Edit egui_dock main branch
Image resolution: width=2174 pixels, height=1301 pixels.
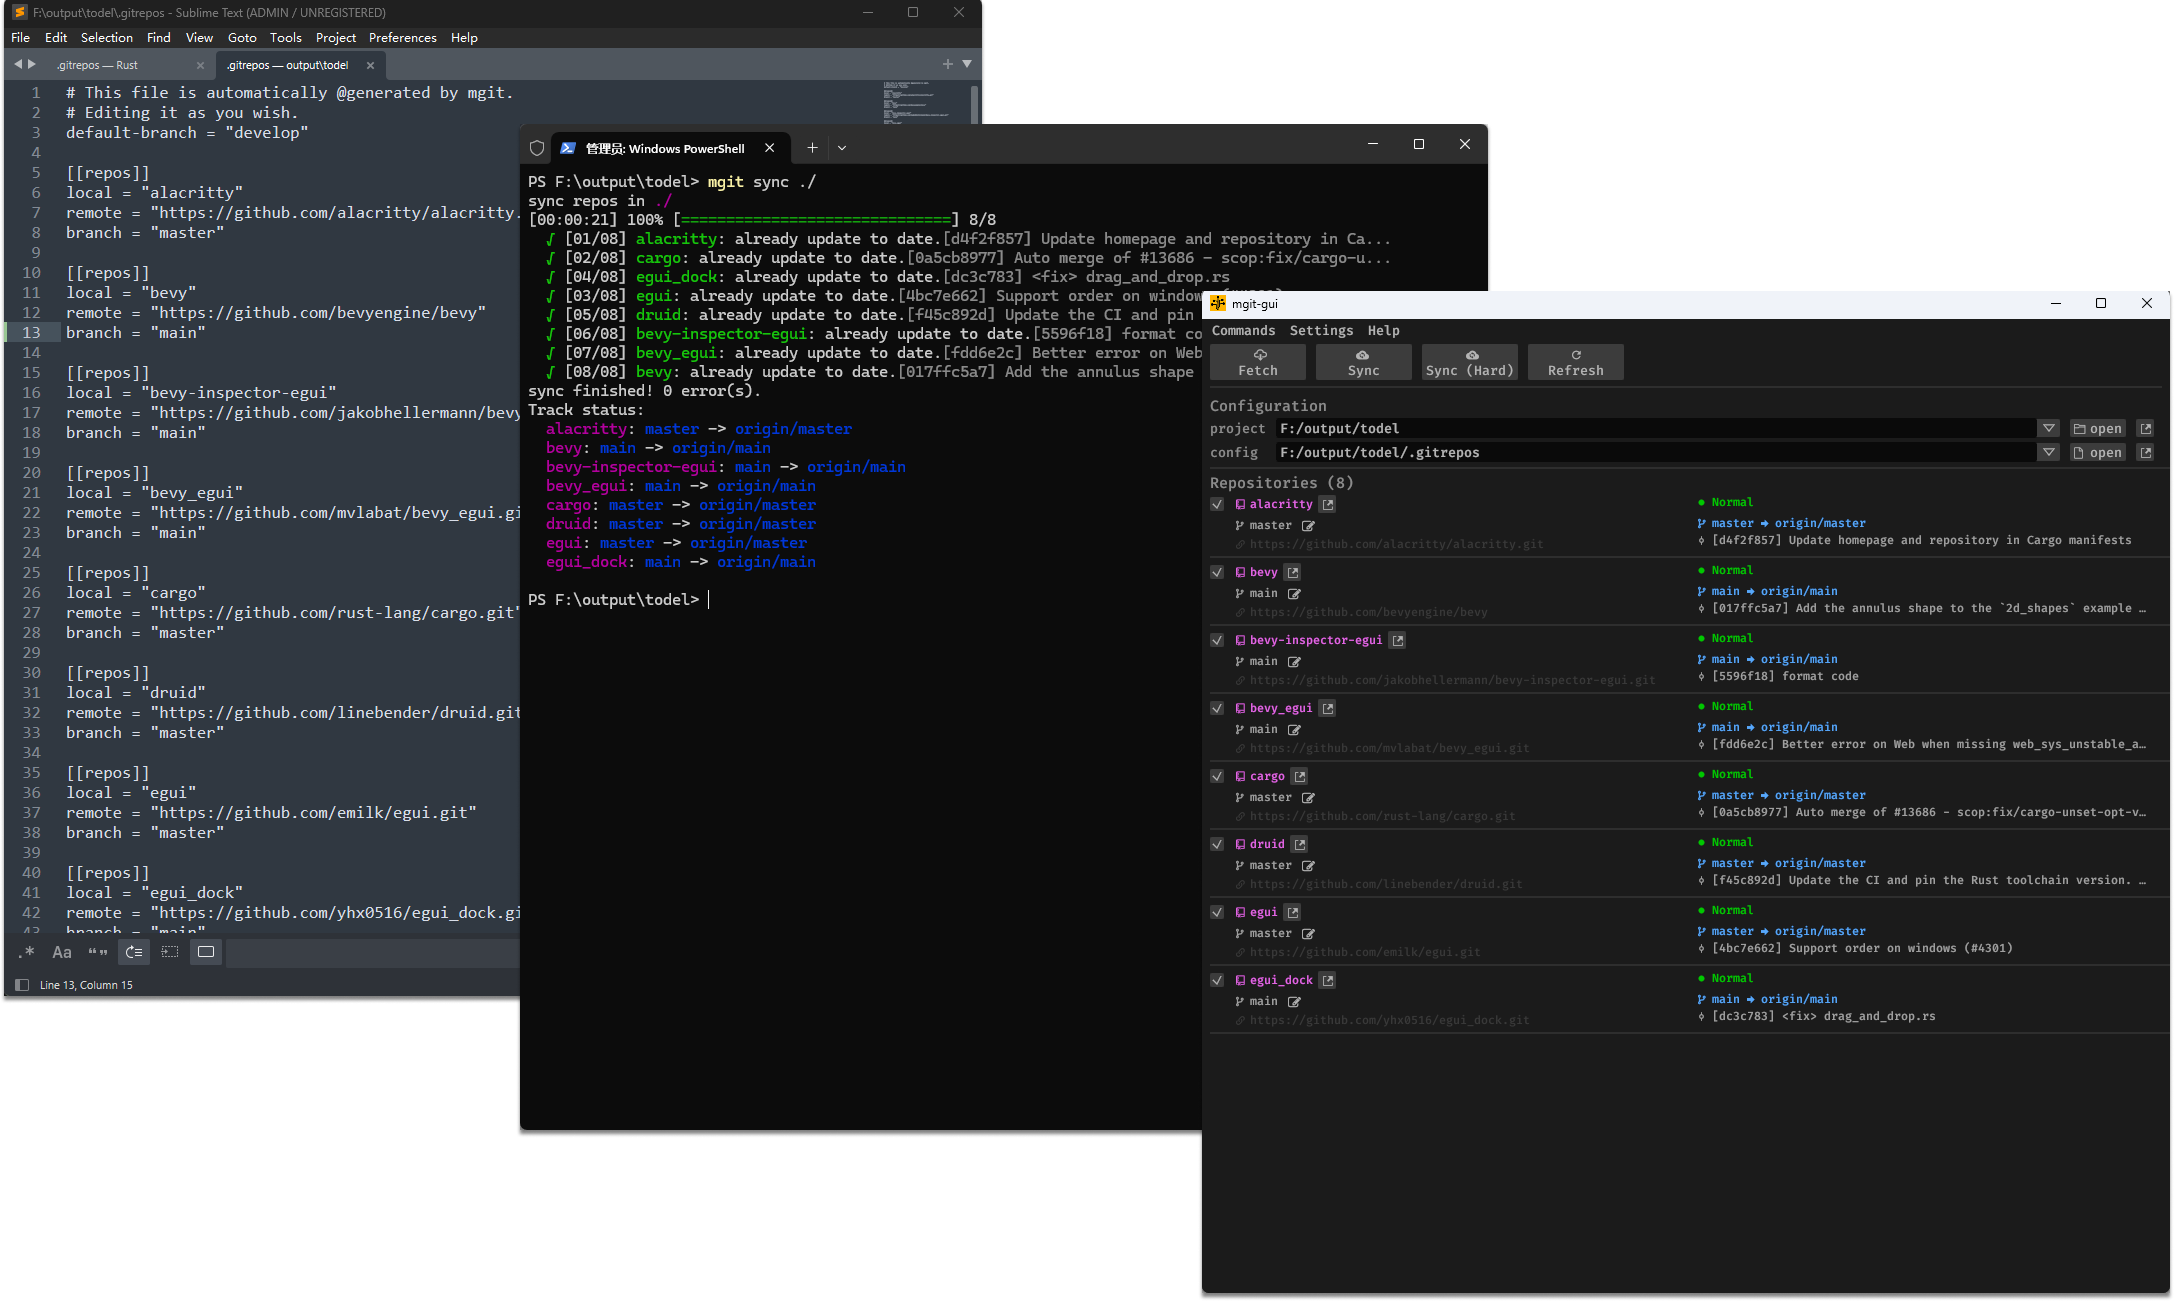click(x=1294, y=1002)
